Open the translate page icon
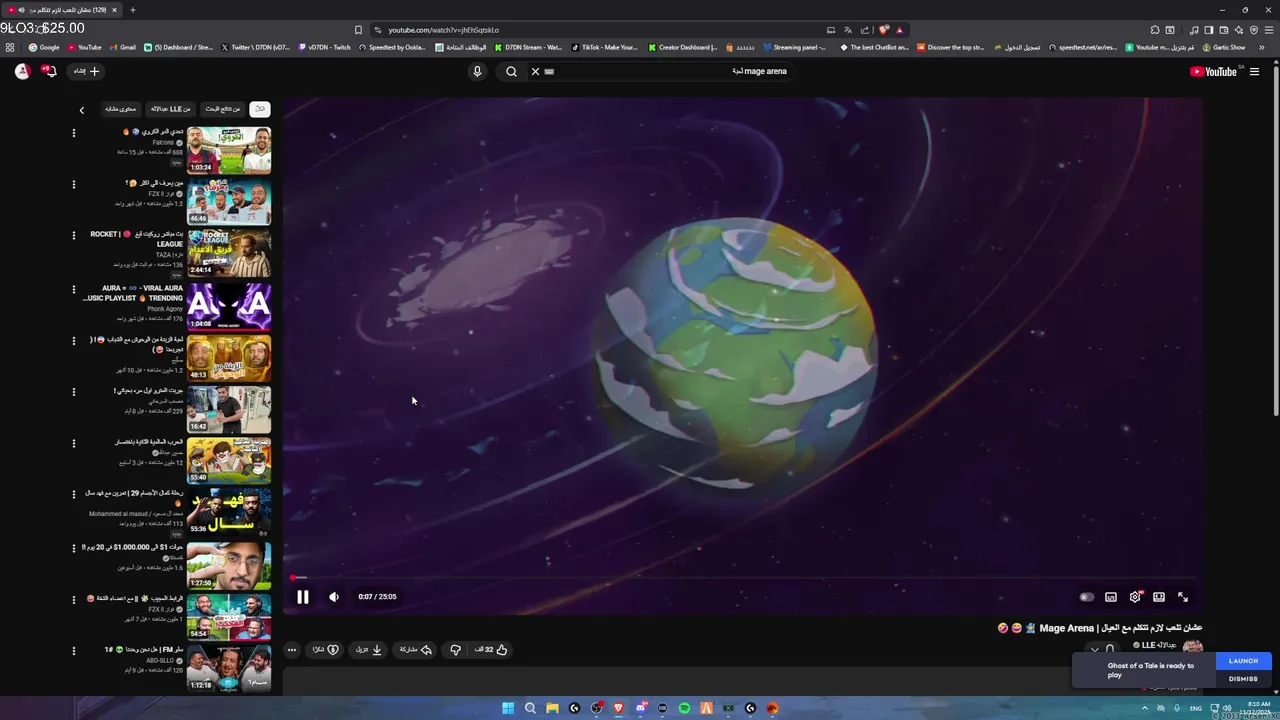 coord(848,30)
